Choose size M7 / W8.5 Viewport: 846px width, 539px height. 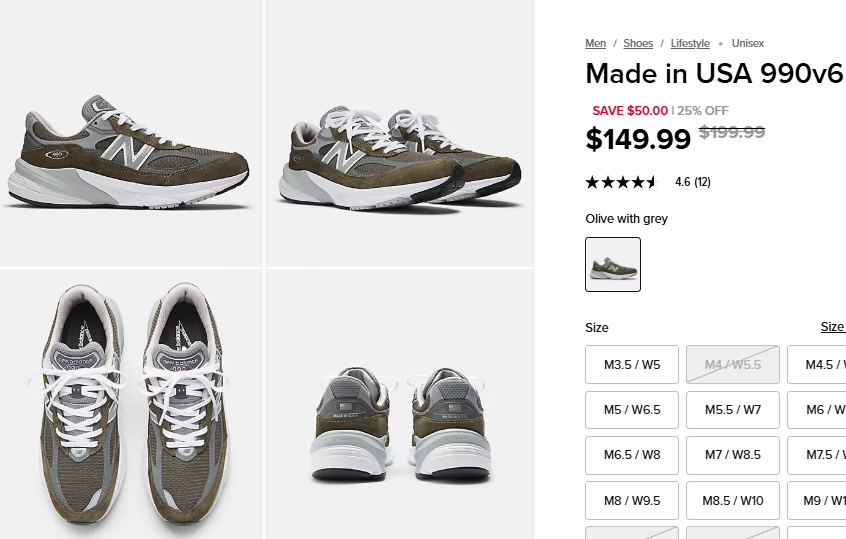coord(733,455)
